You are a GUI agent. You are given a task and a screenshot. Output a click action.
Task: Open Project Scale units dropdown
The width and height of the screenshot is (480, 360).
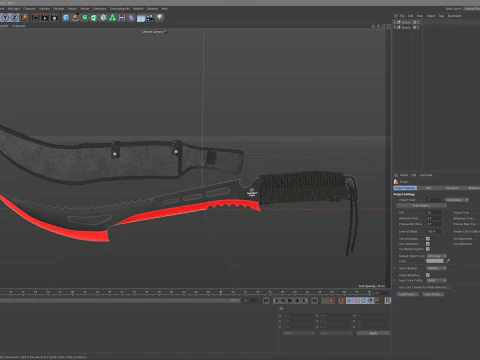457,200
